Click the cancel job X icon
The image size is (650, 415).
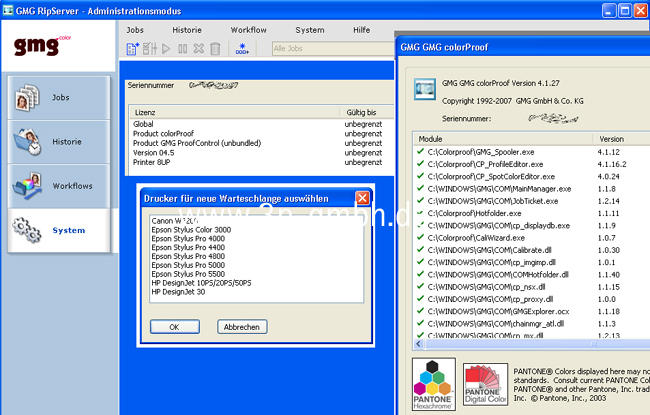[198, 48]
